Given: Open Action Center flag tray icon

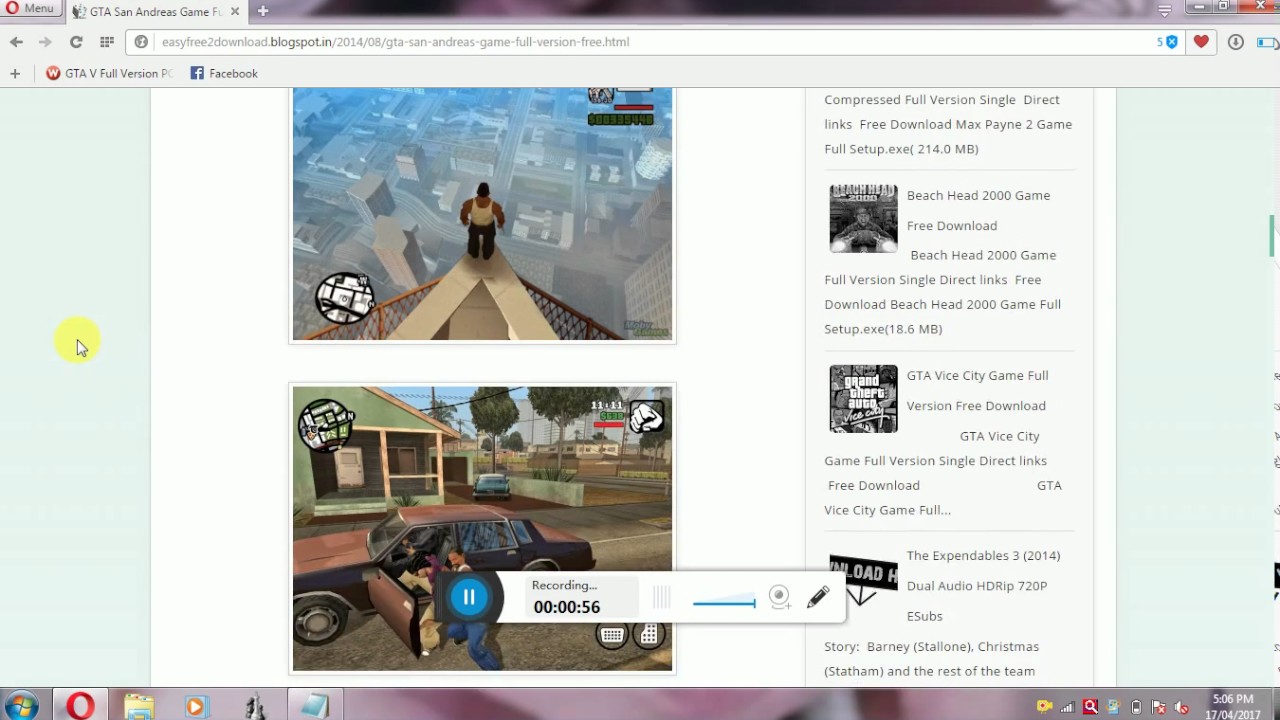Looking at the screenshot, I should [1159, 707].
